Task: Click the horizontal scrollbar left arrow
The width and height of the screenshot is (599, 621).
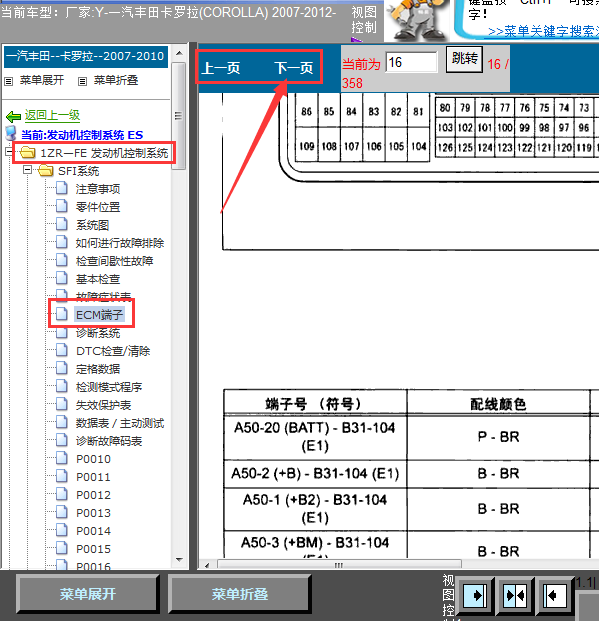Action: click(207, 565)
